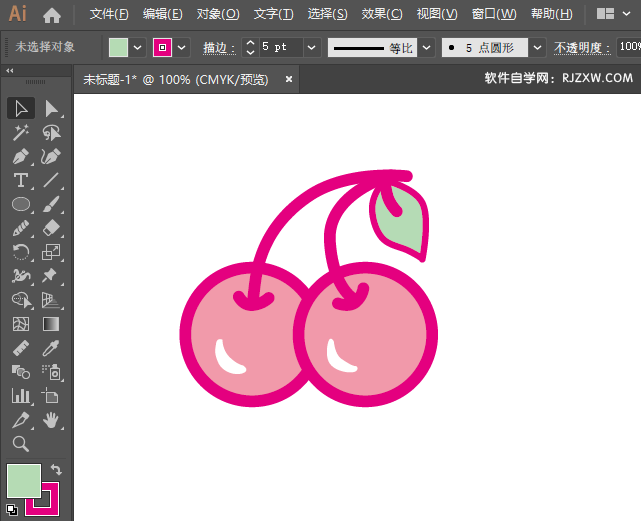Collapse the tools panel with double arrows
This screenshot has width=641, height=521.
[10, 71]
